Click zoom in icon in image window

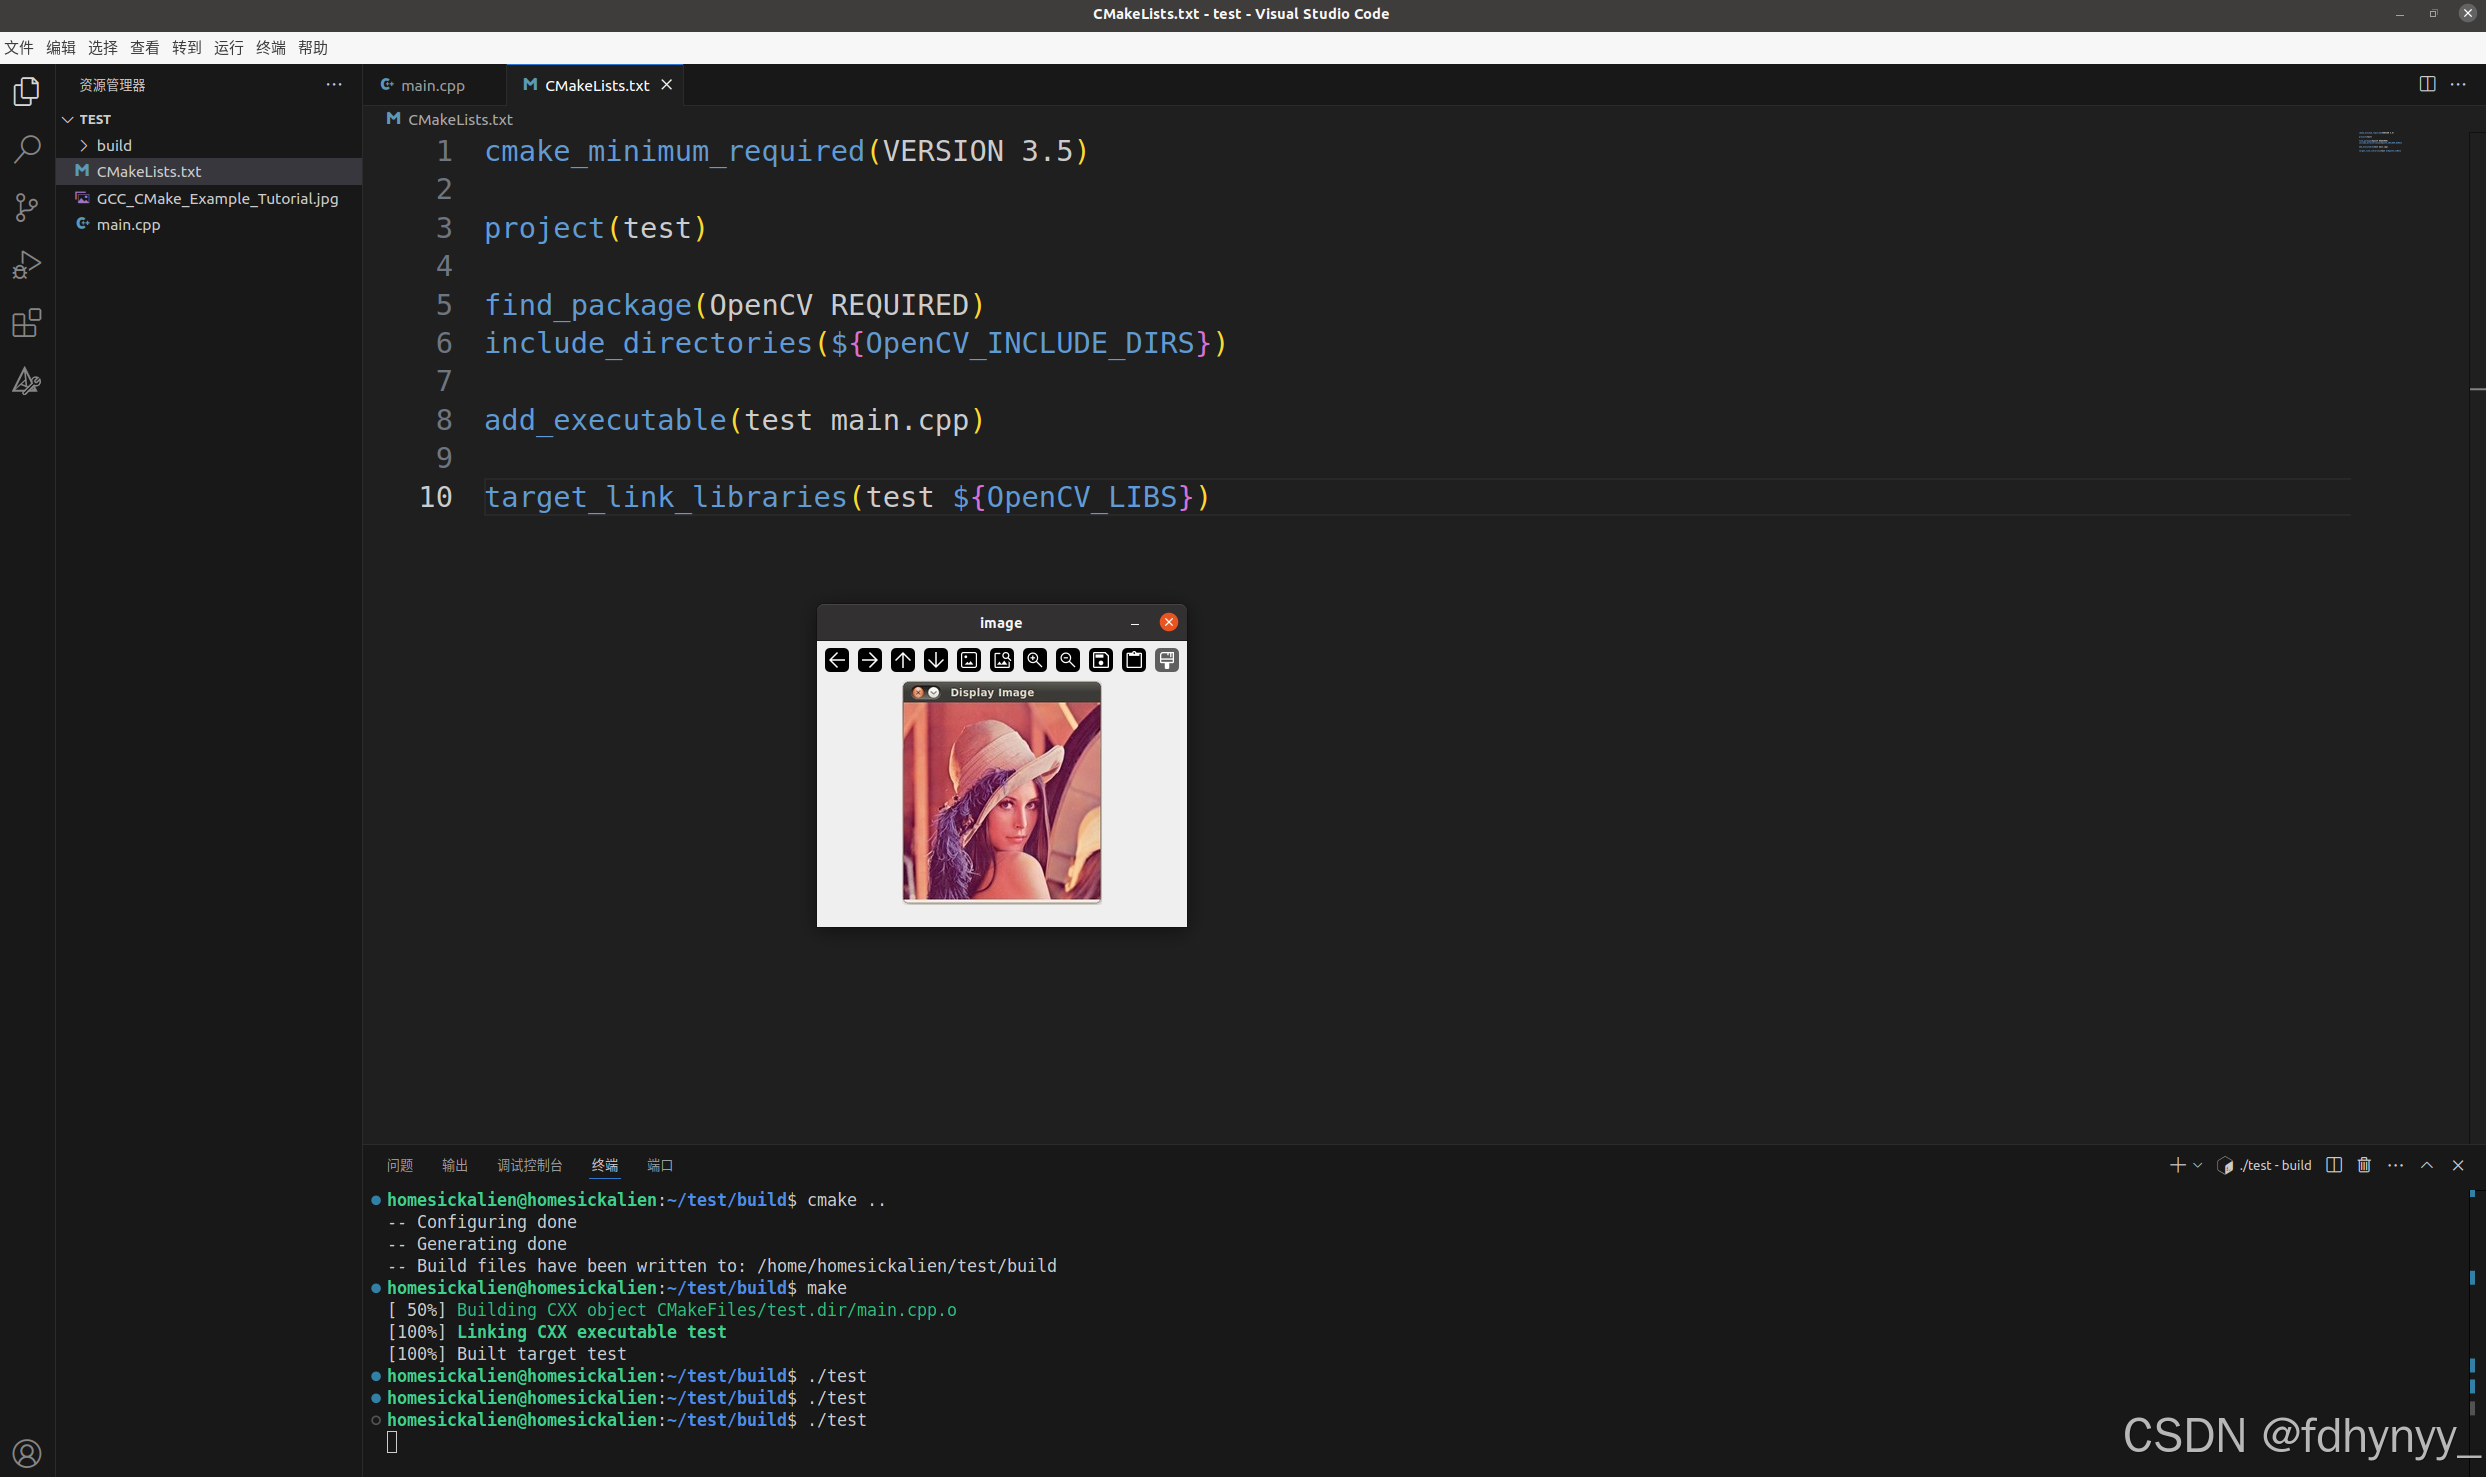pyautogui.click(x=1035, y=660)
